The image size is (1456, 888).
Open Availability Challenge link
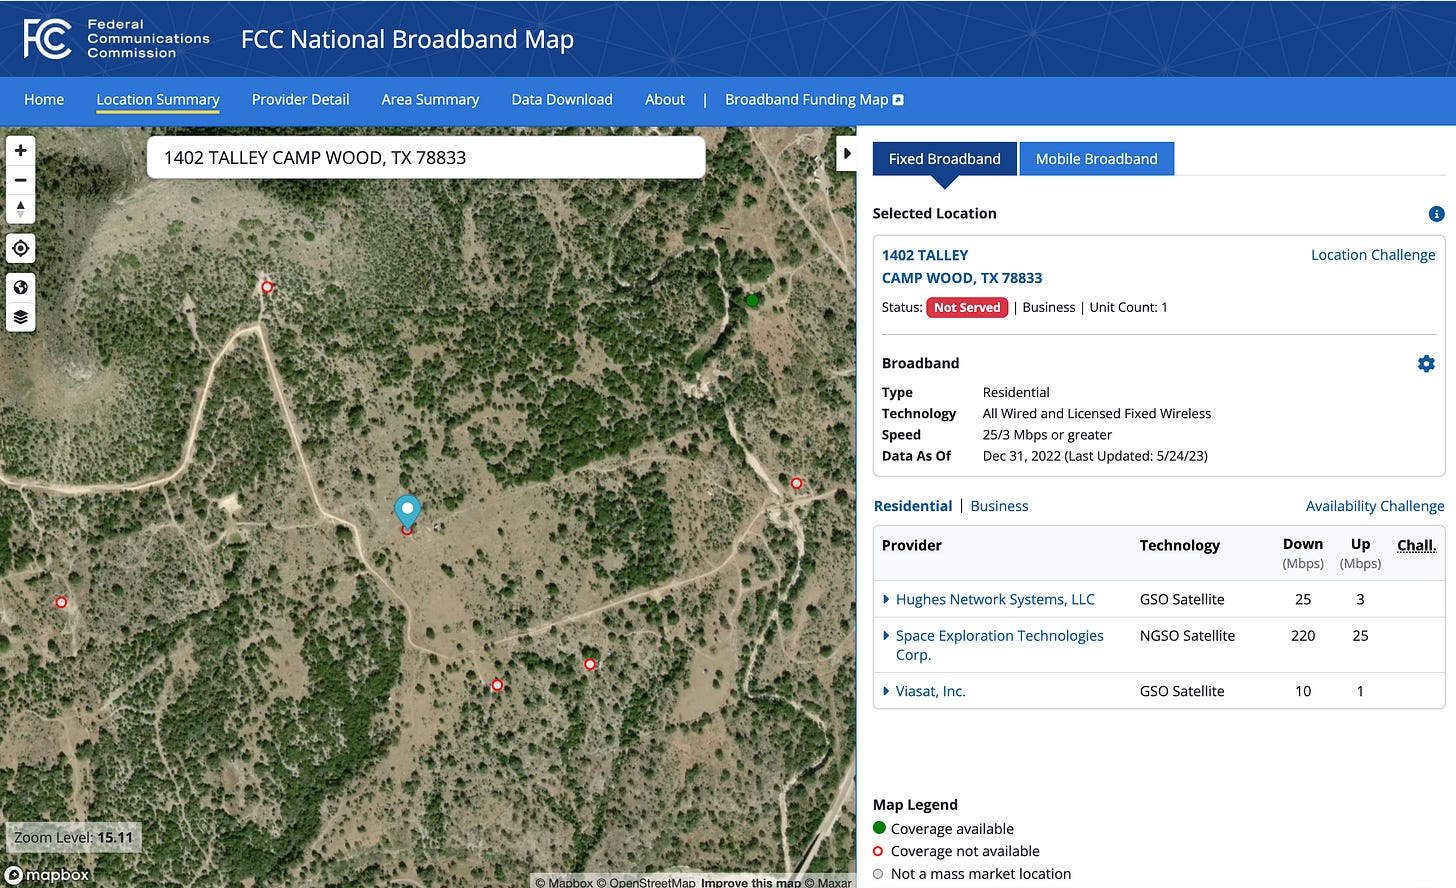coord(1375,506)
